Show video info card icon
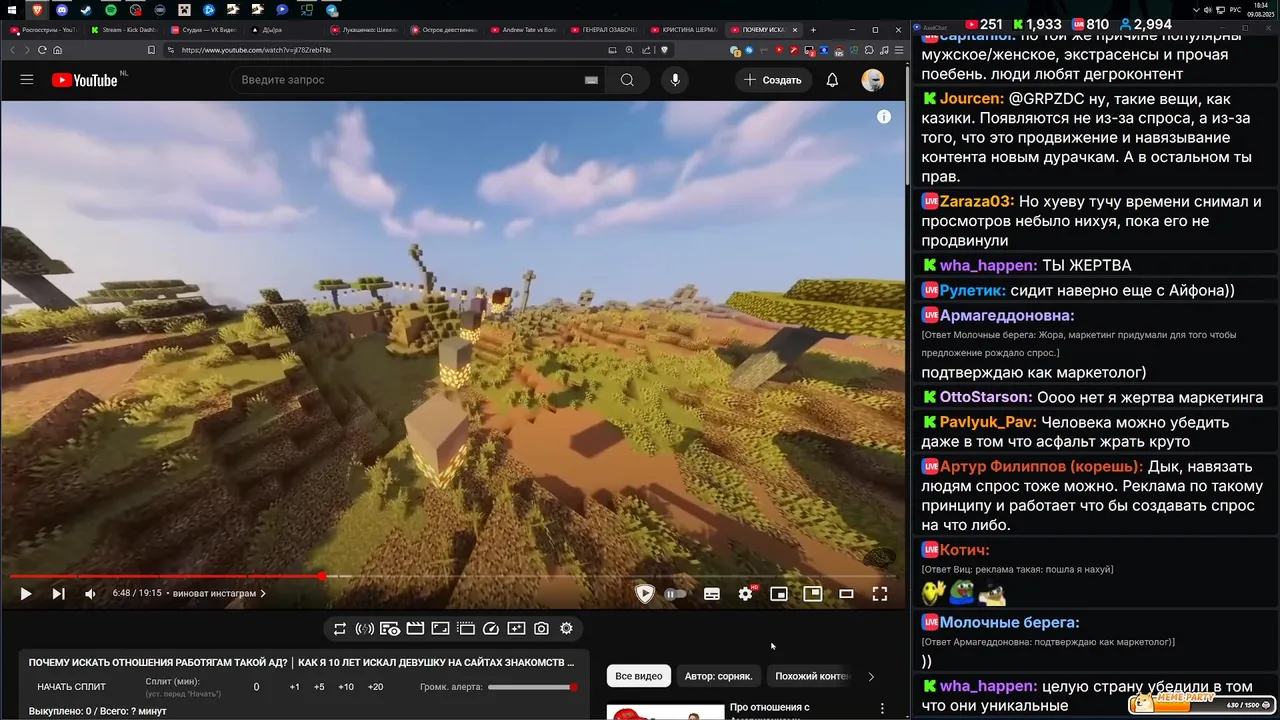1280x720 pixels. tap(884, 117)
